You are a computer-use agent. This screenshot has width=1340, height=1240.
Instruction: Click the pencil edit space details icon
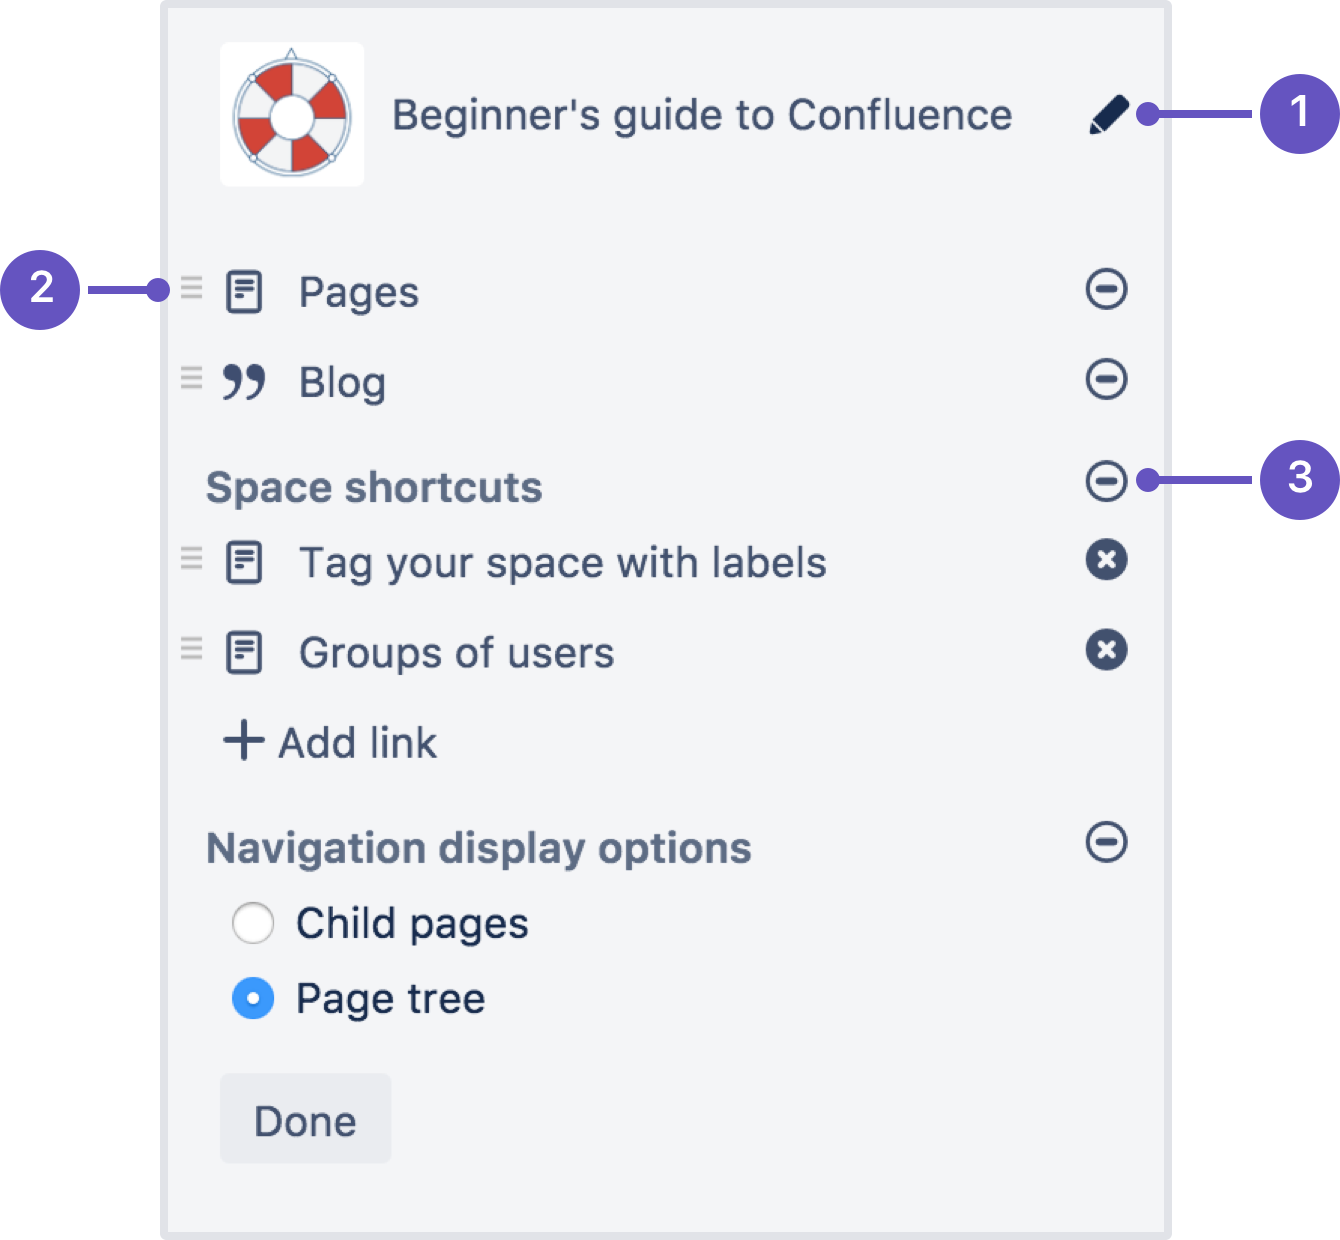click(1108, 115)
